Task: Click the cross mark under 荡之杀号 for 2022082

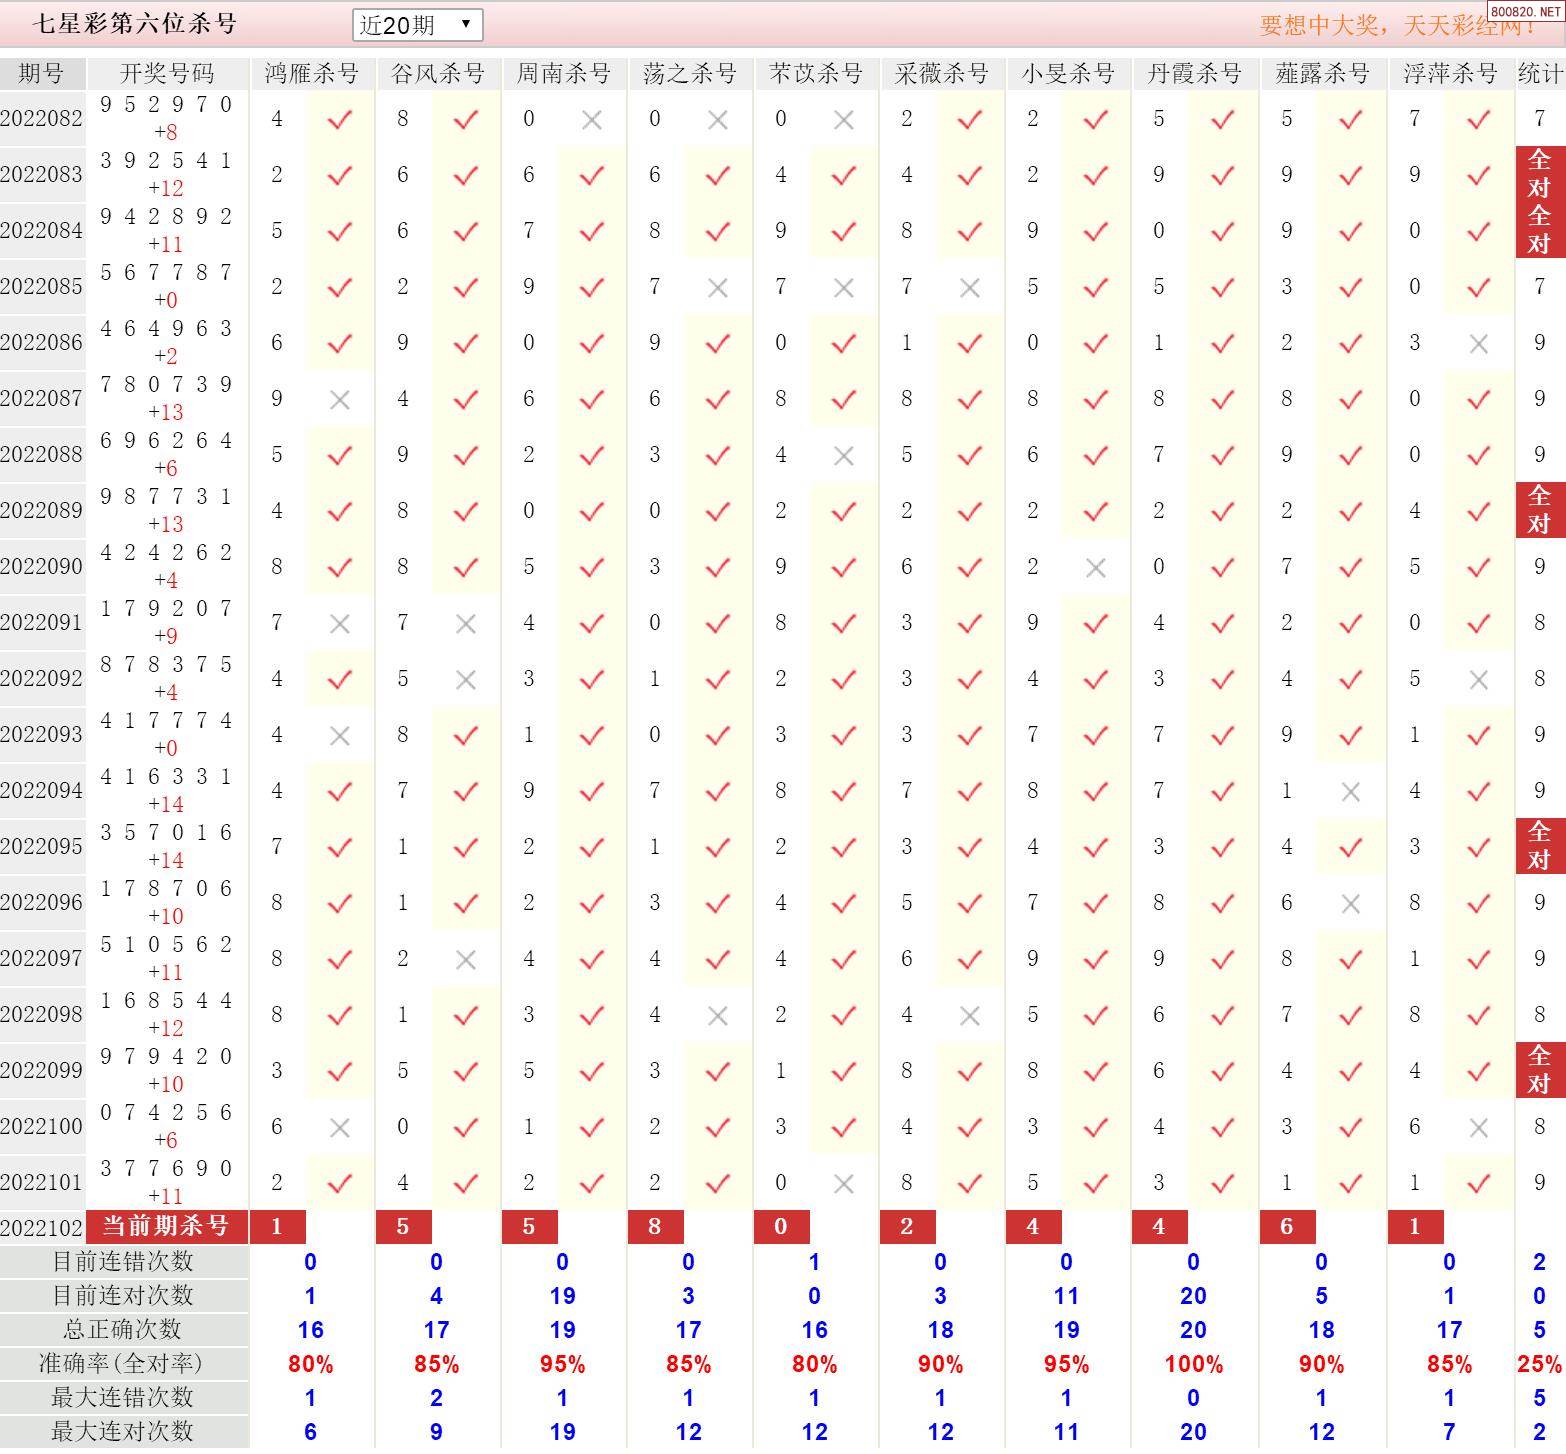Action: (x=718, y=120)
